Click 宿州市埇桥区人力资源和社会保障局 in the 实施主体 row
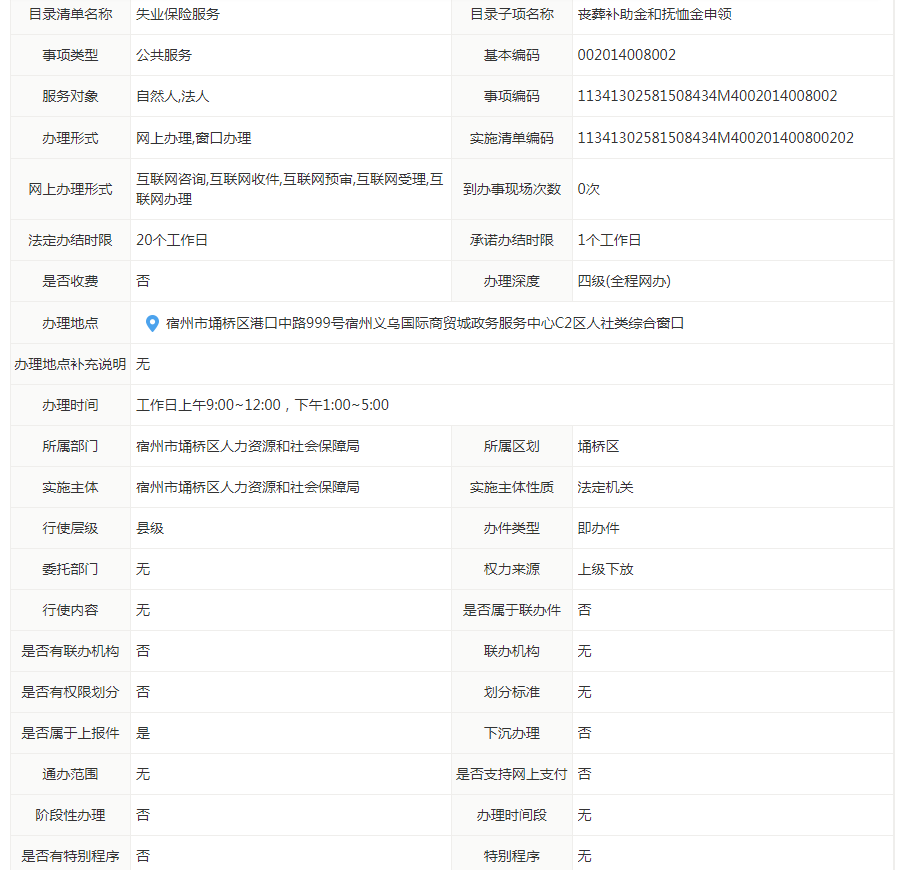The width and height of the screenshot is (917, 870). click(x=247, y=487)
